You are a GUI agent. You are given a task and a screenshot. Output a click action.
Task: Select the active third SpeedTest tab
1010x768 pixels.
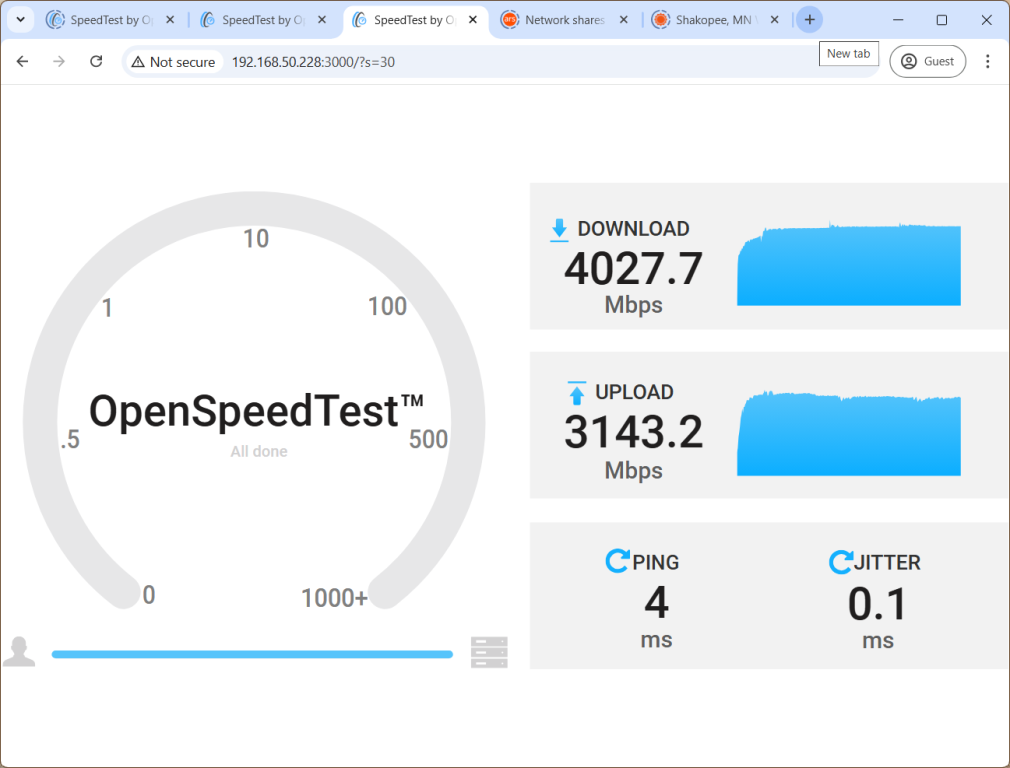414,20
